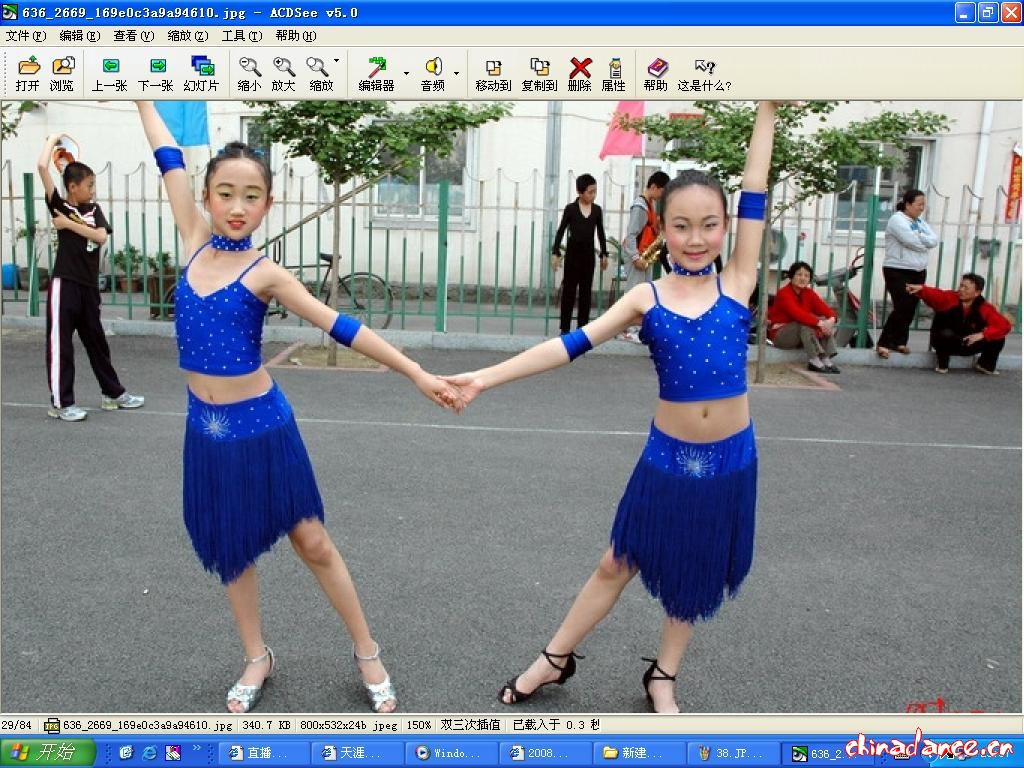The width and height of the screenshot is (1024, 768).
Task: Open the File (文件) menu
Action: 25,36
